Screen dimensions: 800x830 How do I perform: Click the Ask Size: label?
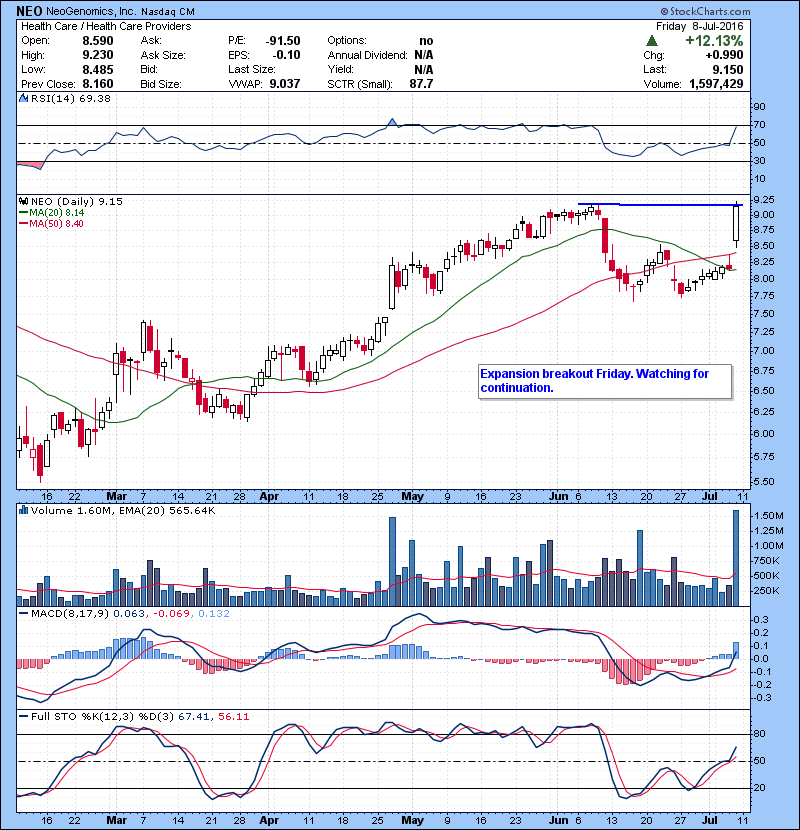click(163, 55)
